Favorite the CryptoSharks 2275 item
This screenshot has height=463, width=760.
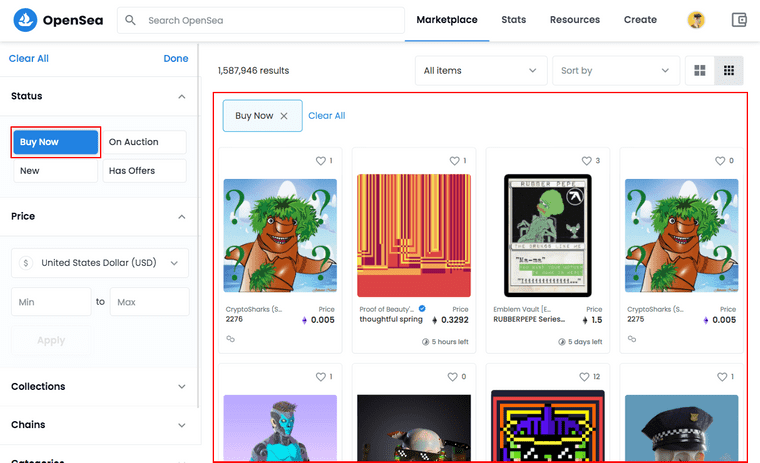[x=720, y=160]
